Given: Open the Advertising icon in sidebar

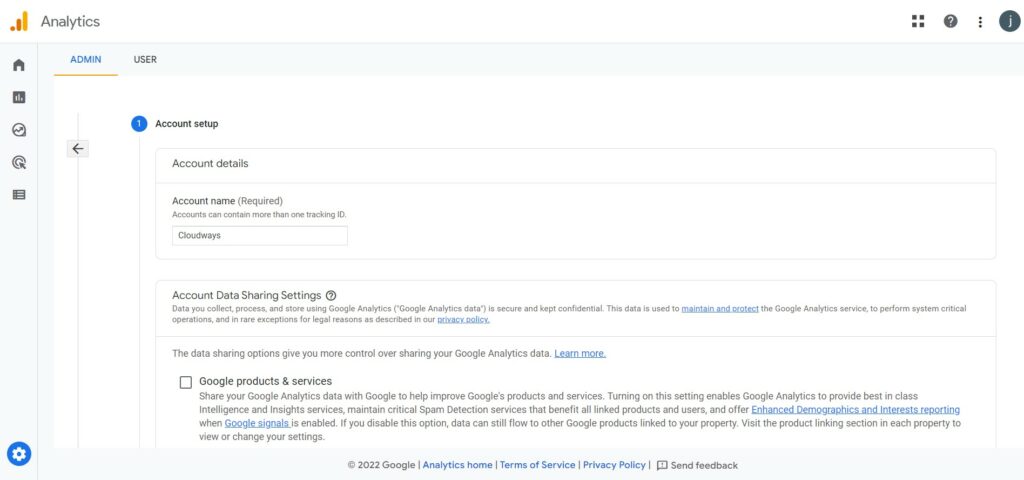Looking at the screenshot, I should point(19,162).
